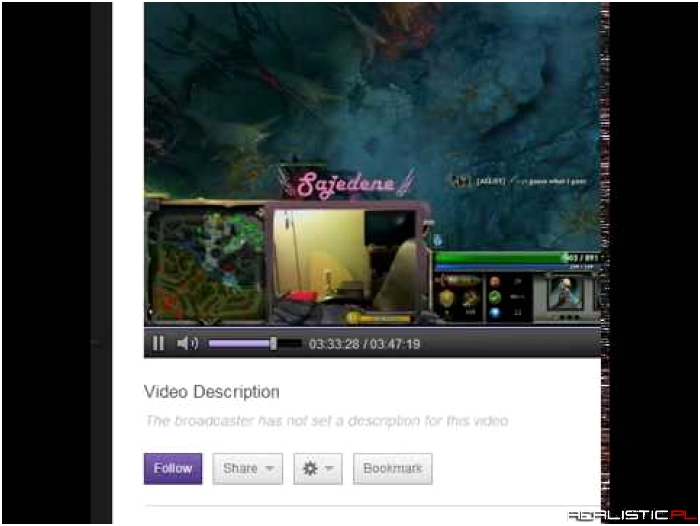Open the gear settings dropdown
Screen dimensions: 700x526
tap(318, 468)
